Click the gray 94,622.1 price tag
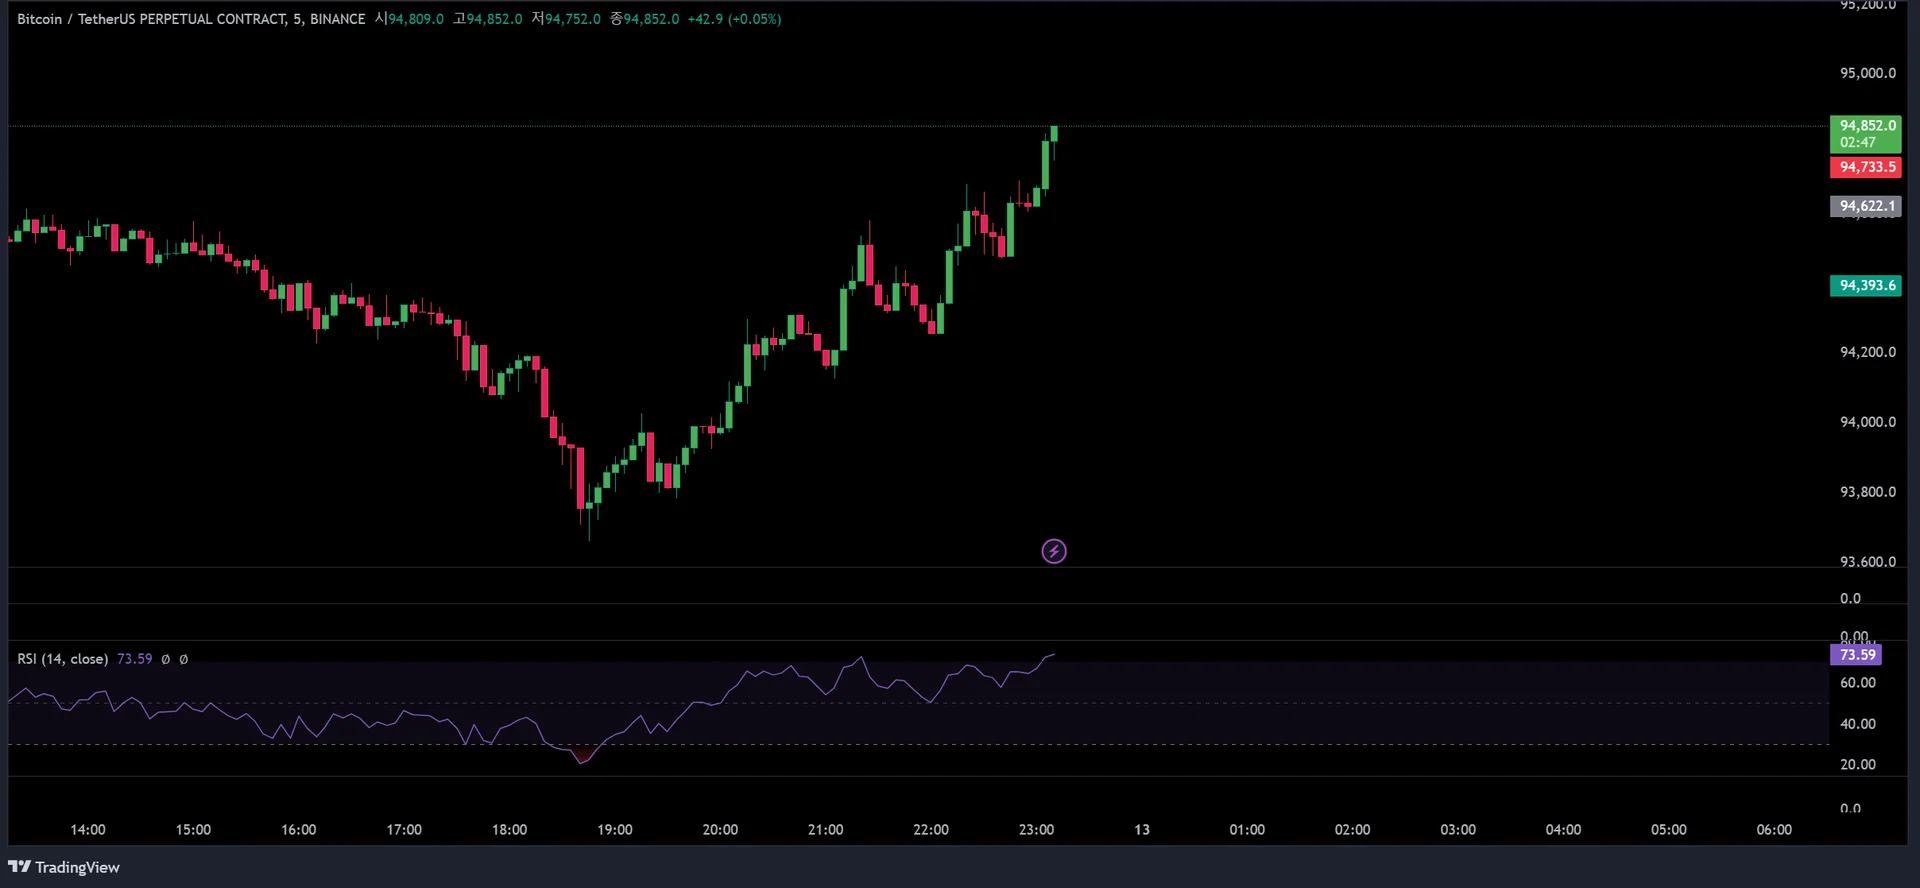 (x=1865, y=206)
